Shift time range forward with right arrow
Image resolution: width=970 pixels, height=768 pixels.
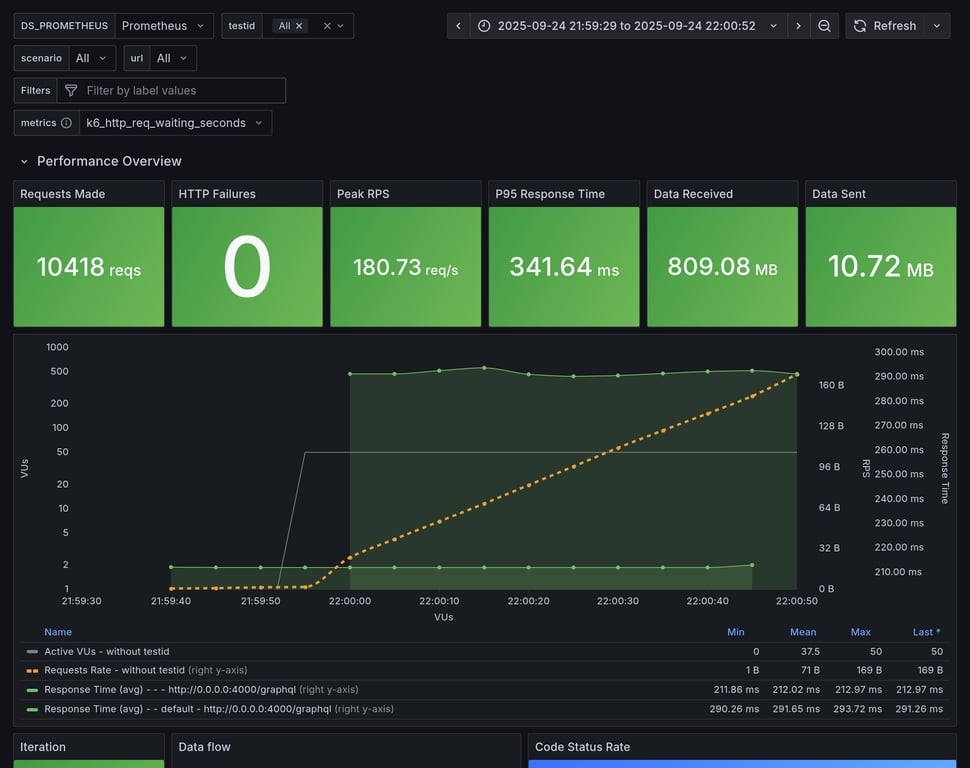click(798, 26)
